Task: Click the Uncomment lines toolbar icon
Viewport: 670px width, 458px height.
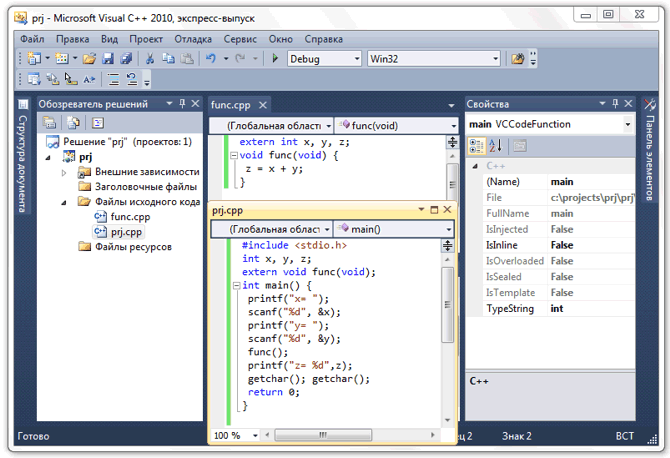Action: (x=132, y=79)
